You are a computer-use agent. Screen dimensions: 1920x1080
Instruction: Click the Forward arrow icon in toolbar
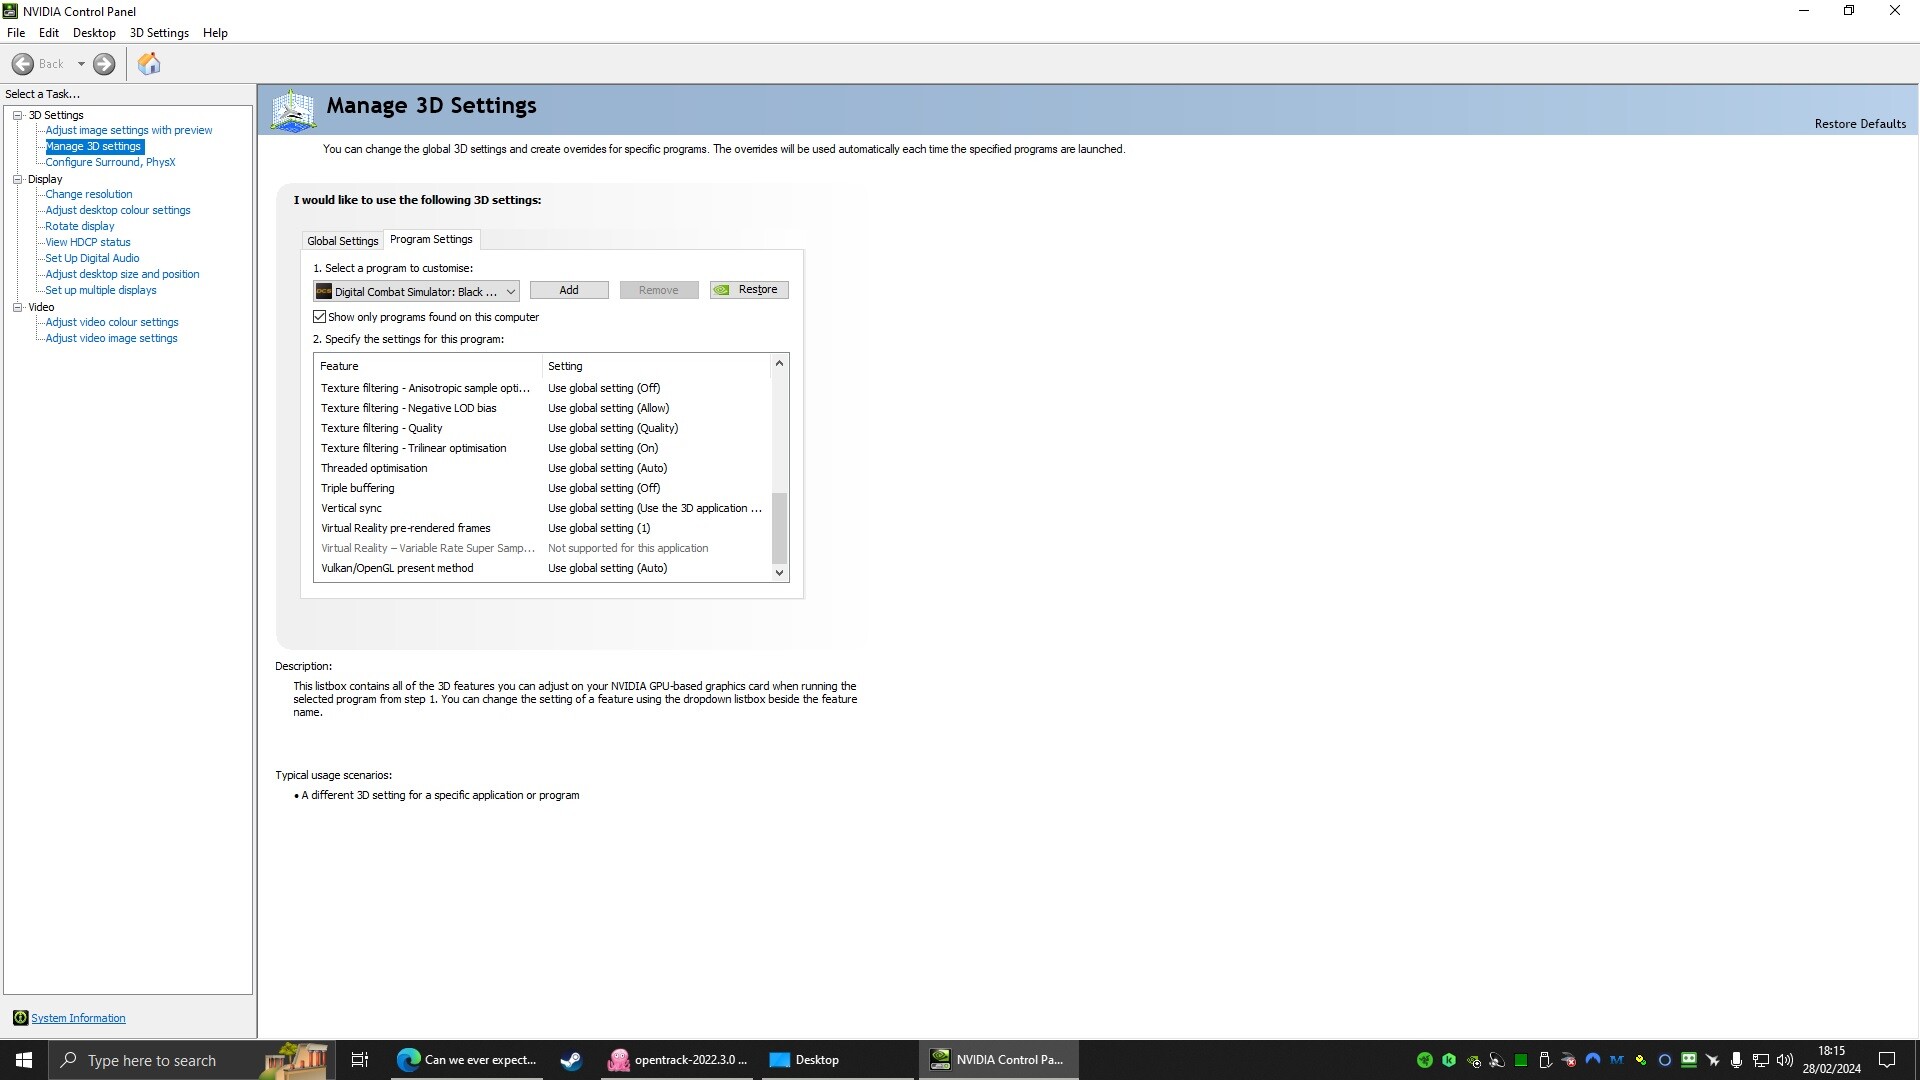click(x=104, y=64)
